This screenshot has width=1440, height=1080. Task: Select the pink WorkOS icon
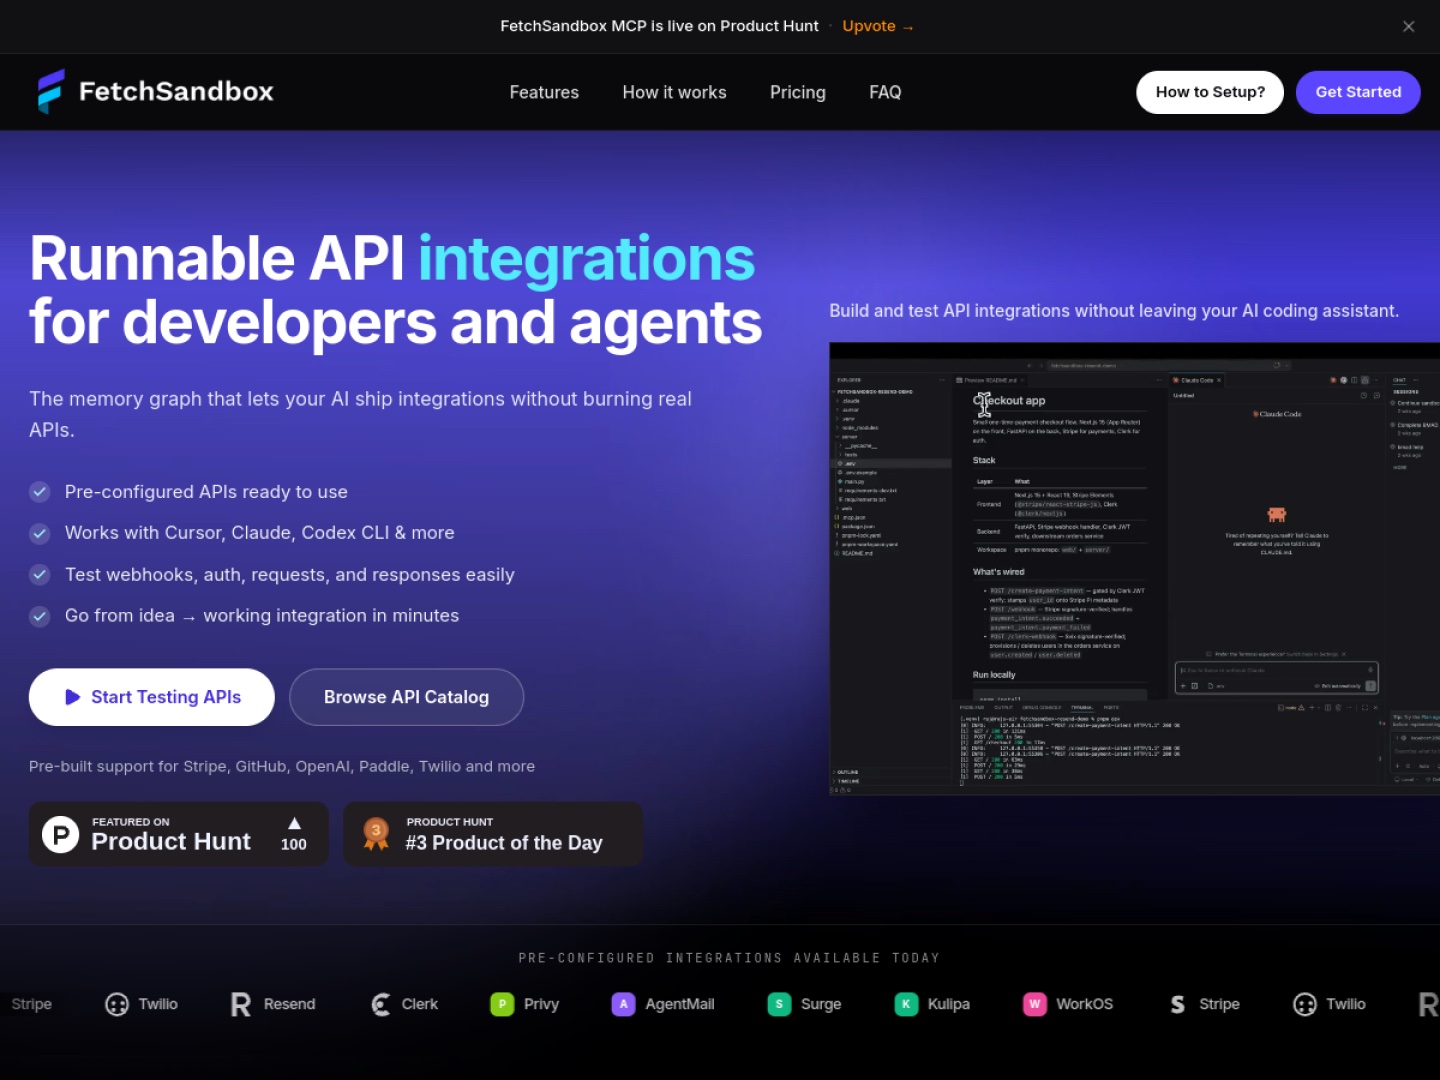1035,1004
